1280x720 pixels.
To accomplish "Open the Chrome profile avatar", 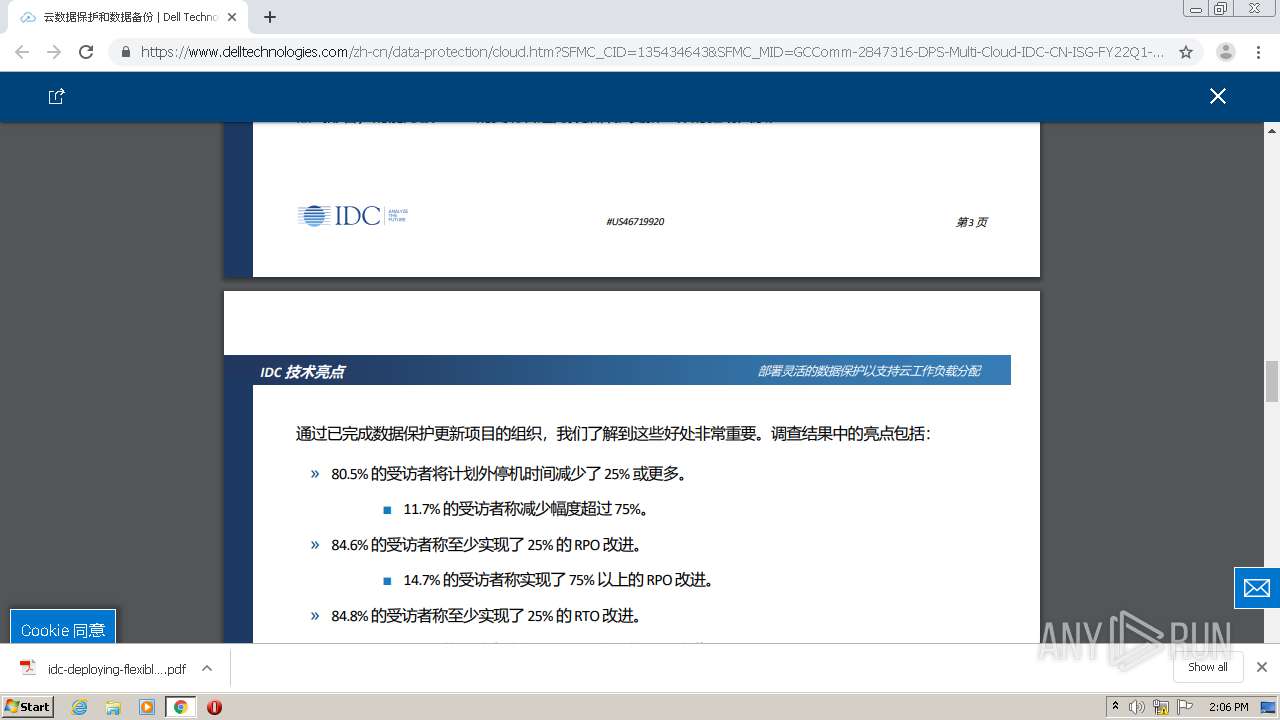I will [x=1225, y=52].
